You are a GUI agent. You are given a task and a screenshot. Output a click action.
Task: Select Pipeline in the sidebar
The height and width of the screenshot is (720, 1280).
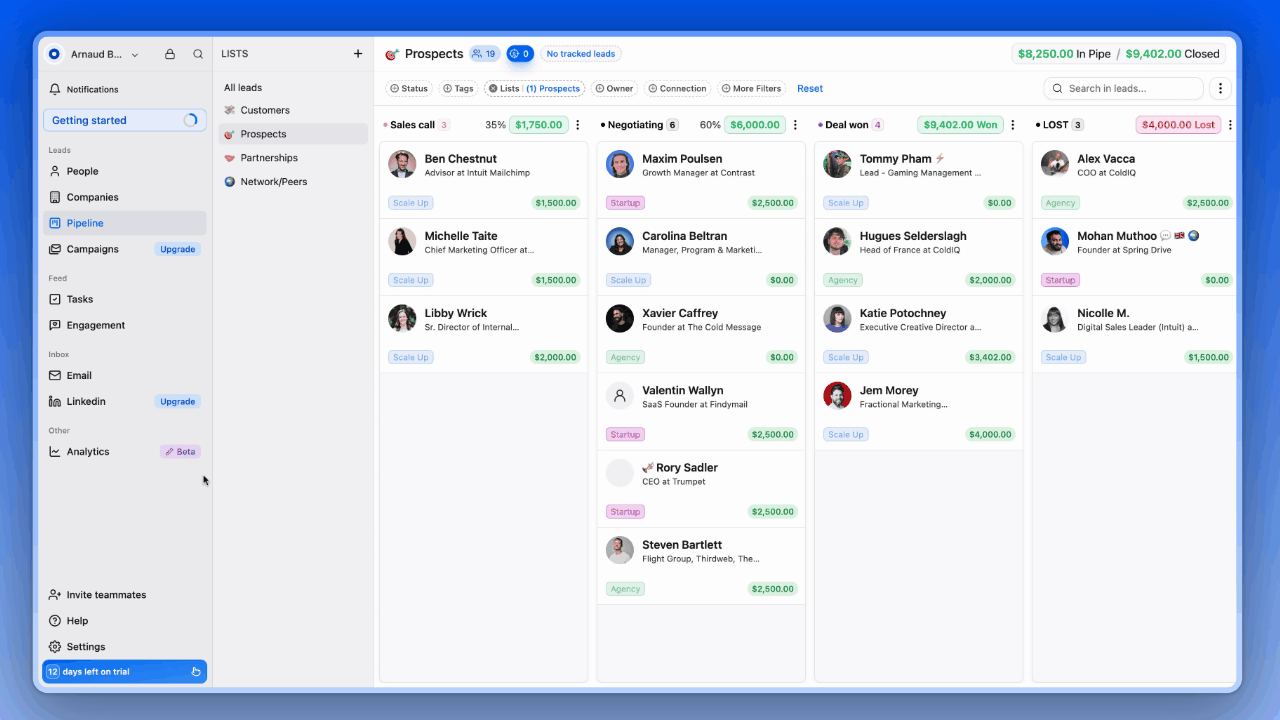point(124,223)
